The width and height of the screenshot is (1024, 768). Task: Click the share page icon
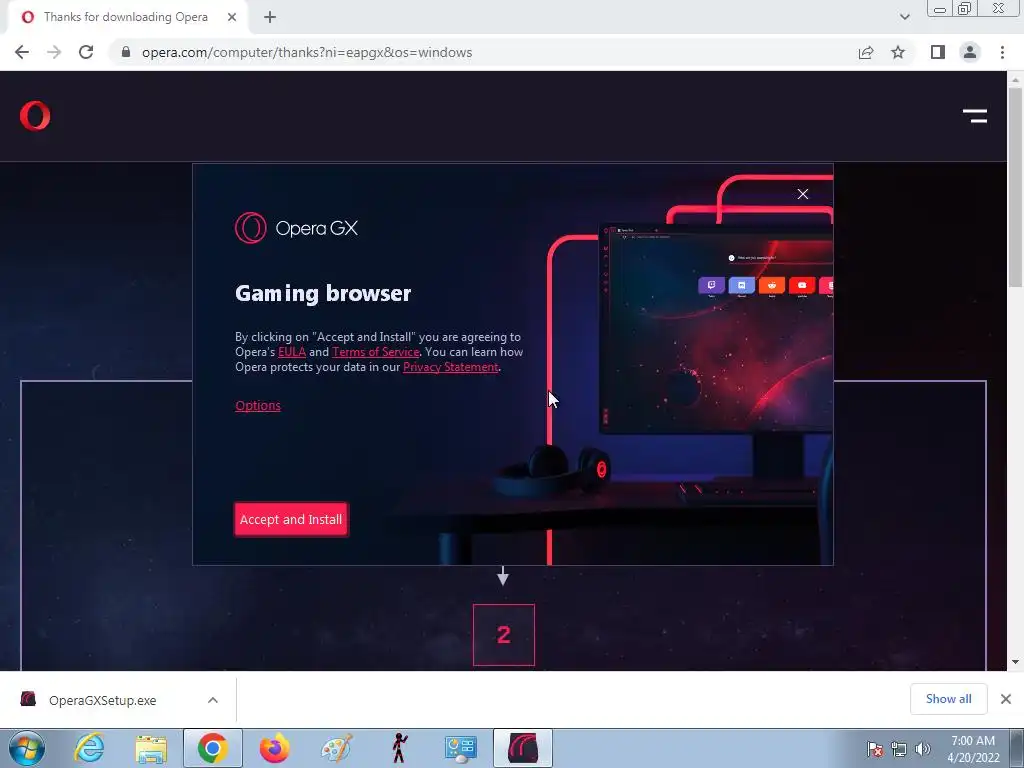pos(866,52)
